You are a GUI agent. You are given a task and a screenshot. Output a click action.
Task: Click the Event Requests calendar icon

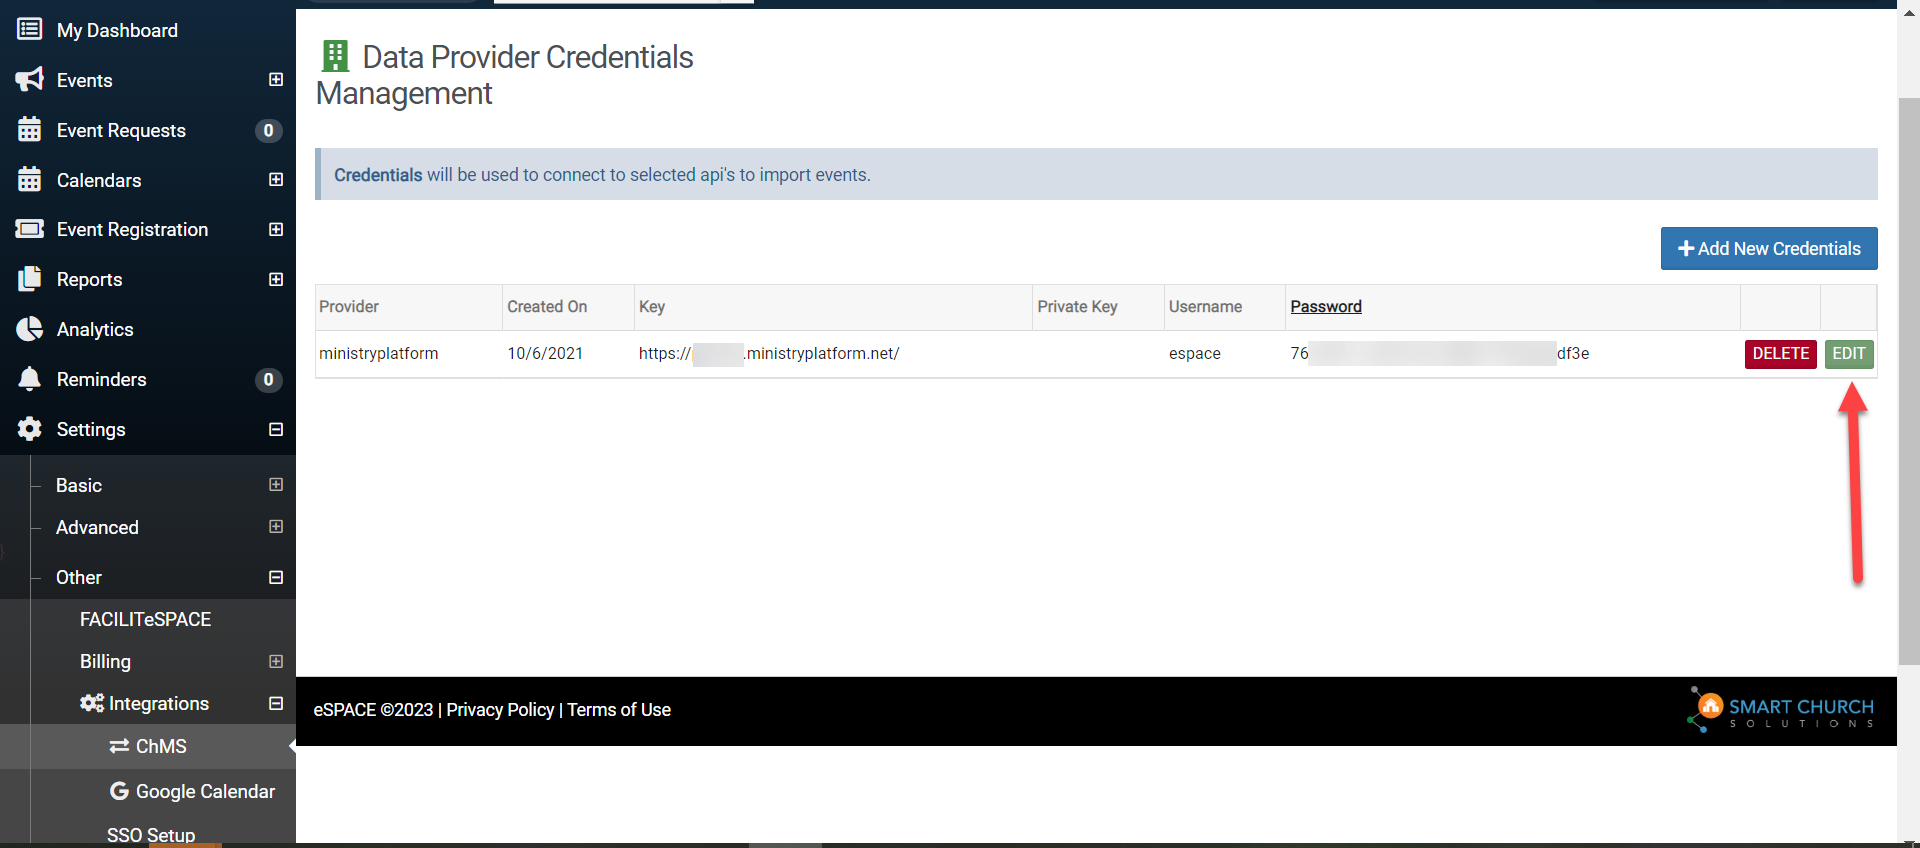pyautogui.click(x=29, y=130)
